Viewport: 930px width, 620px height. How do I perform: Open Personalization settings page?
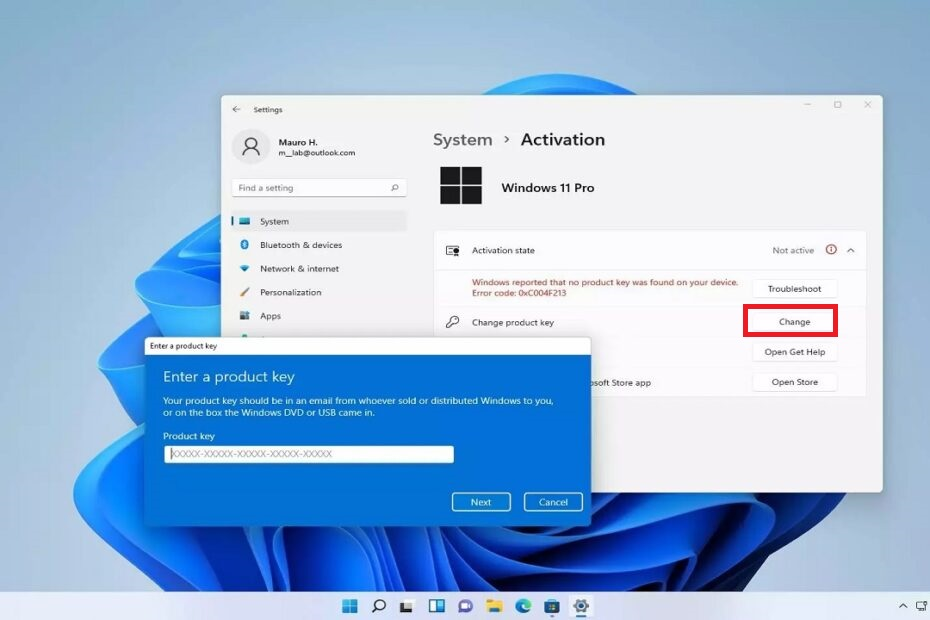(290, 292)
